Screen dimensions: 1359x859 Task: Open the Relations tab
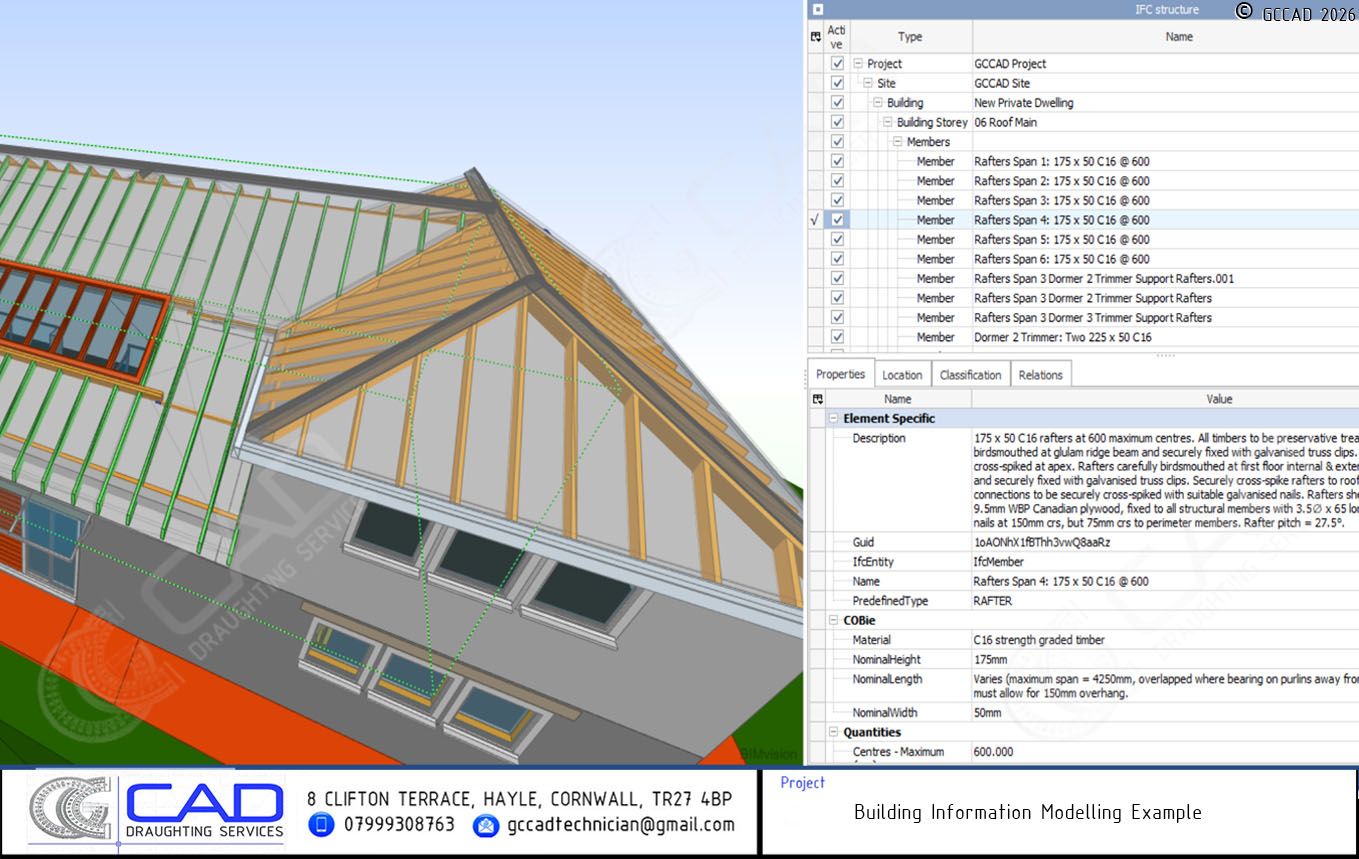1040,375
